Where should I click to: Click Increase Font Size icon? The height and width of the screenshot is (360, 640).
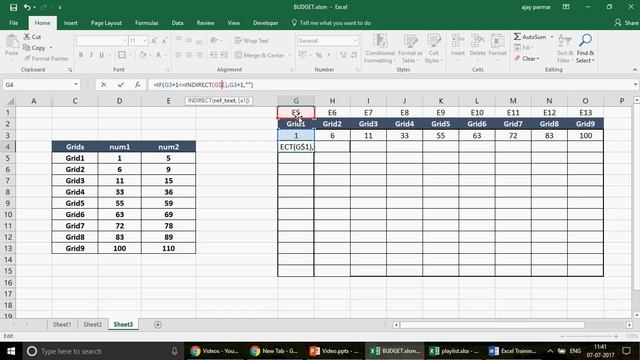click(x=154, y=41)
